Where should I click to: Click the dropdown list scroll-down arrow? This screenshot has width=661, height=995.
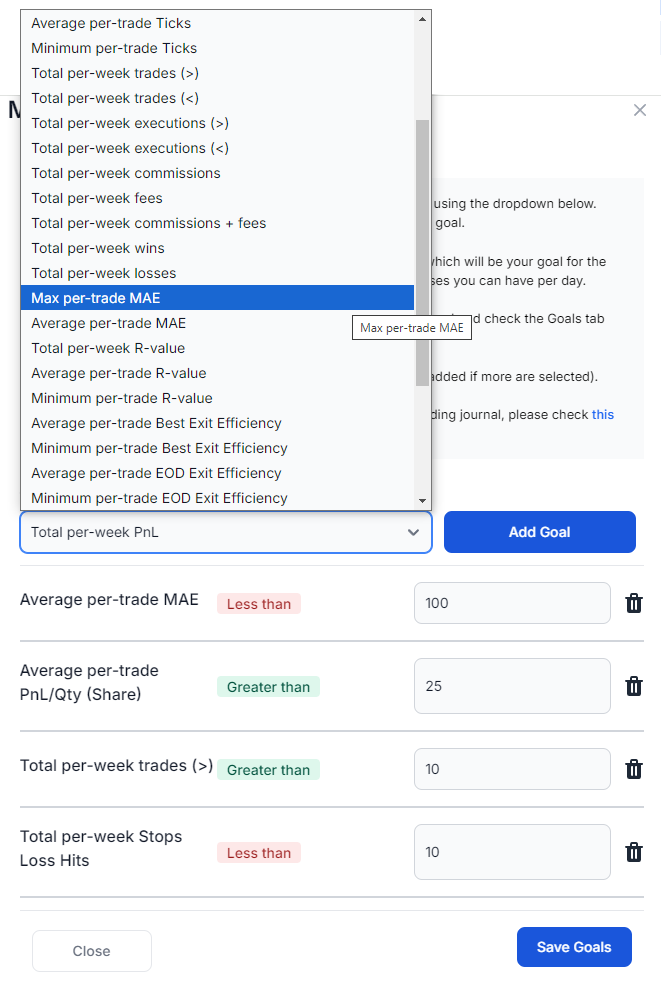[x=422, y=501]
